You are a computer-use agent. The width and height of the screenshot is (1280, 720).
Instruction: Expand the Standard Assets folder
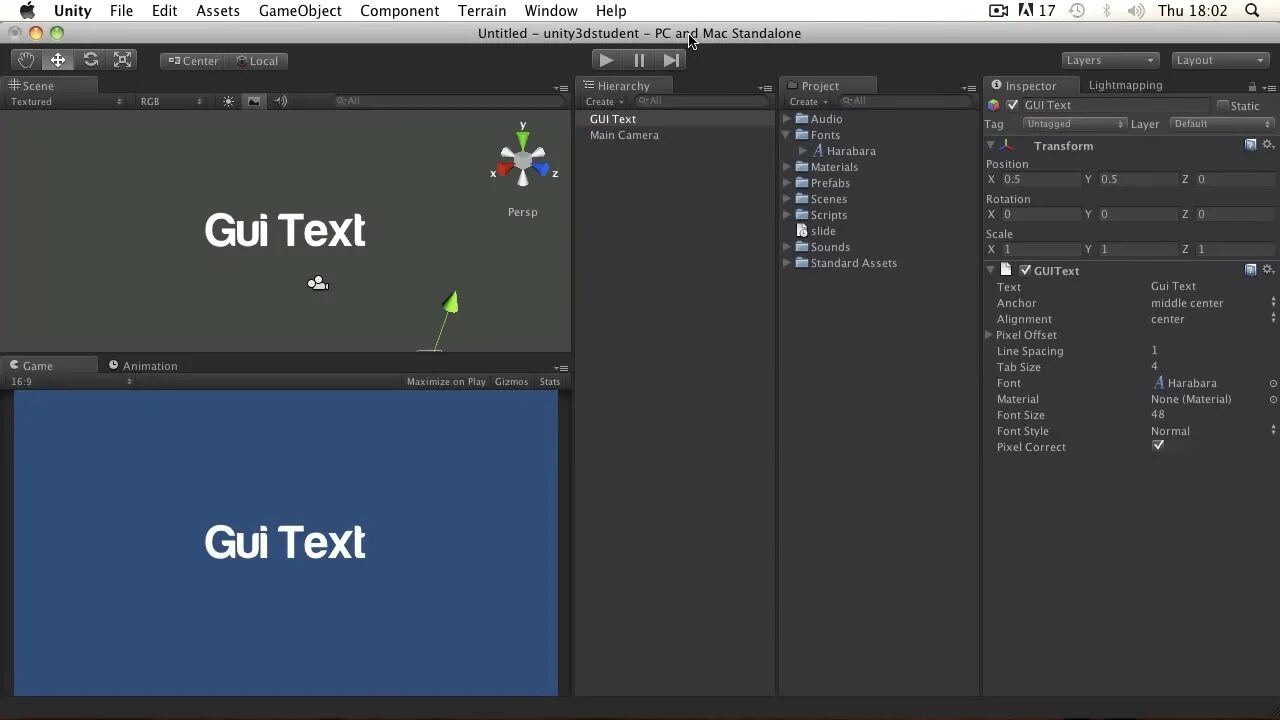pyautogui.click(x=787, y=263)
